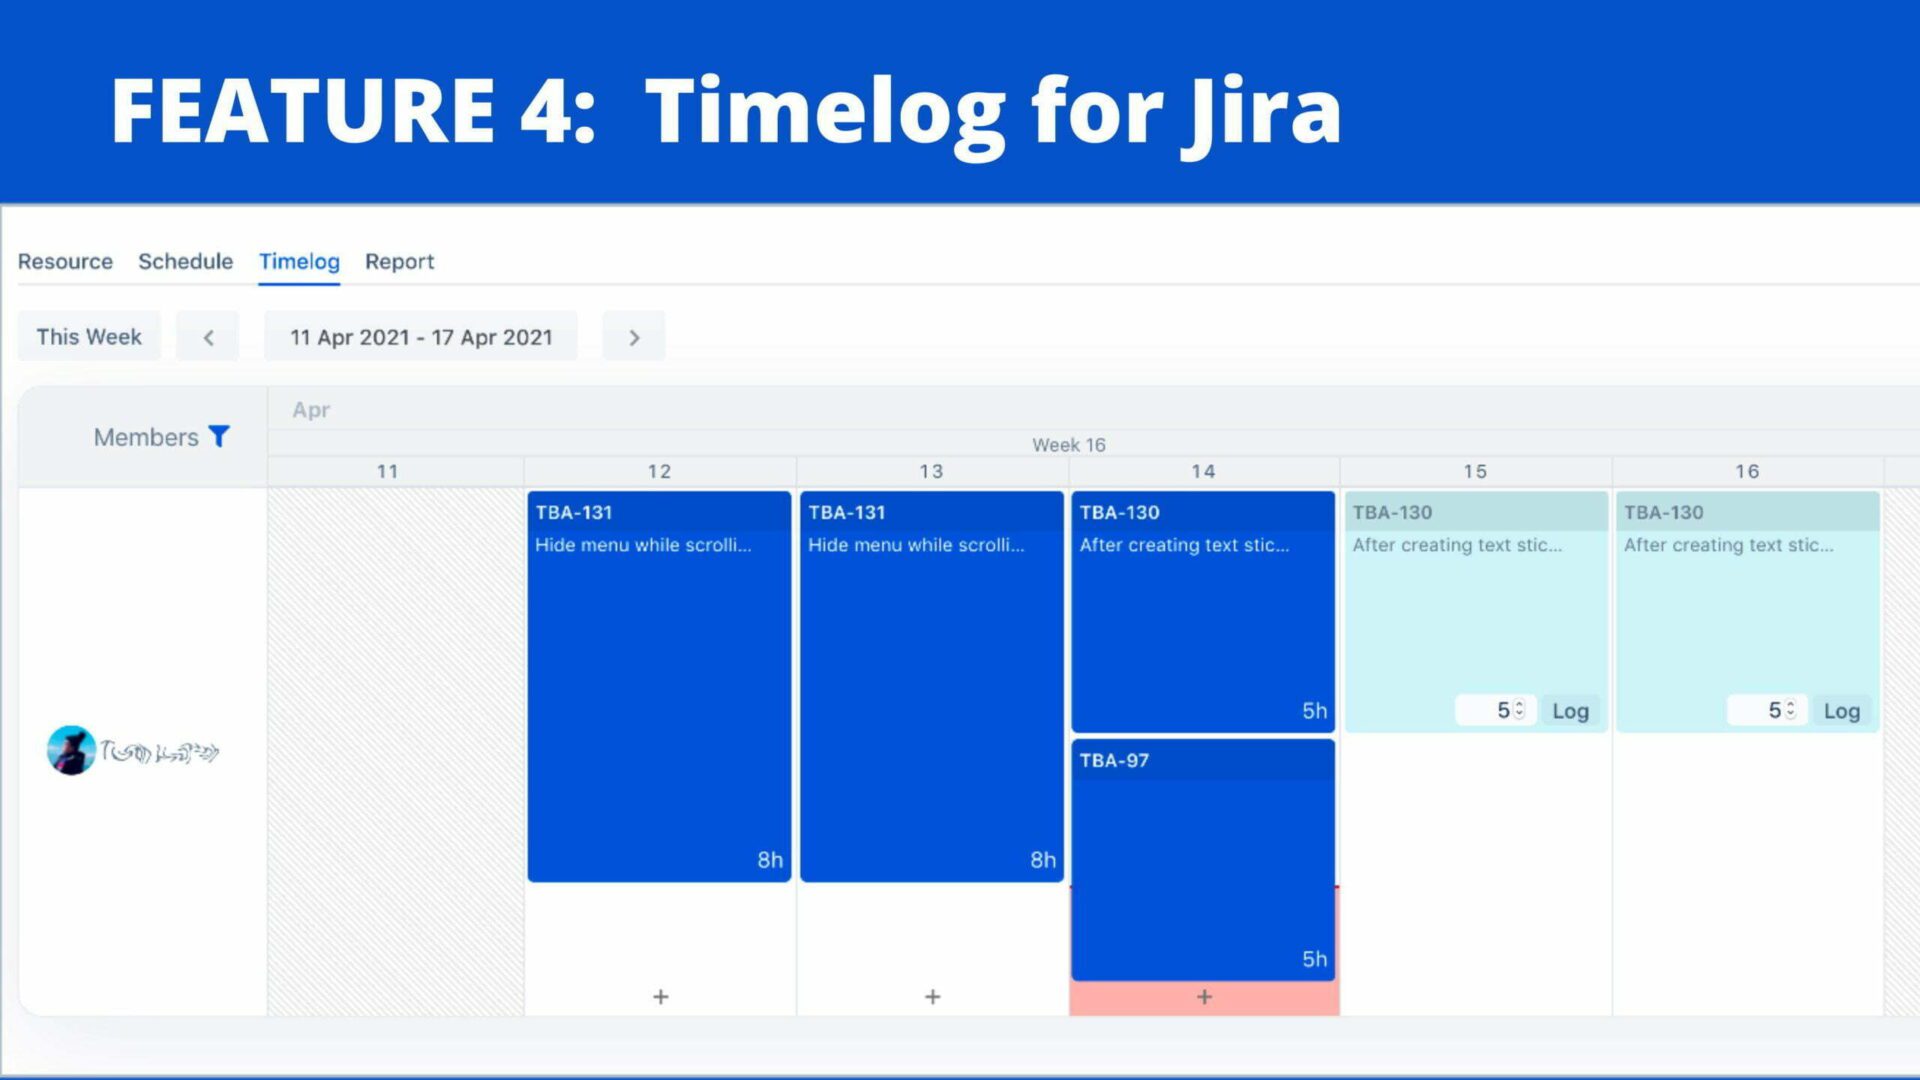Open the Members filter
1920x1080 pixels.
[219, 436]
